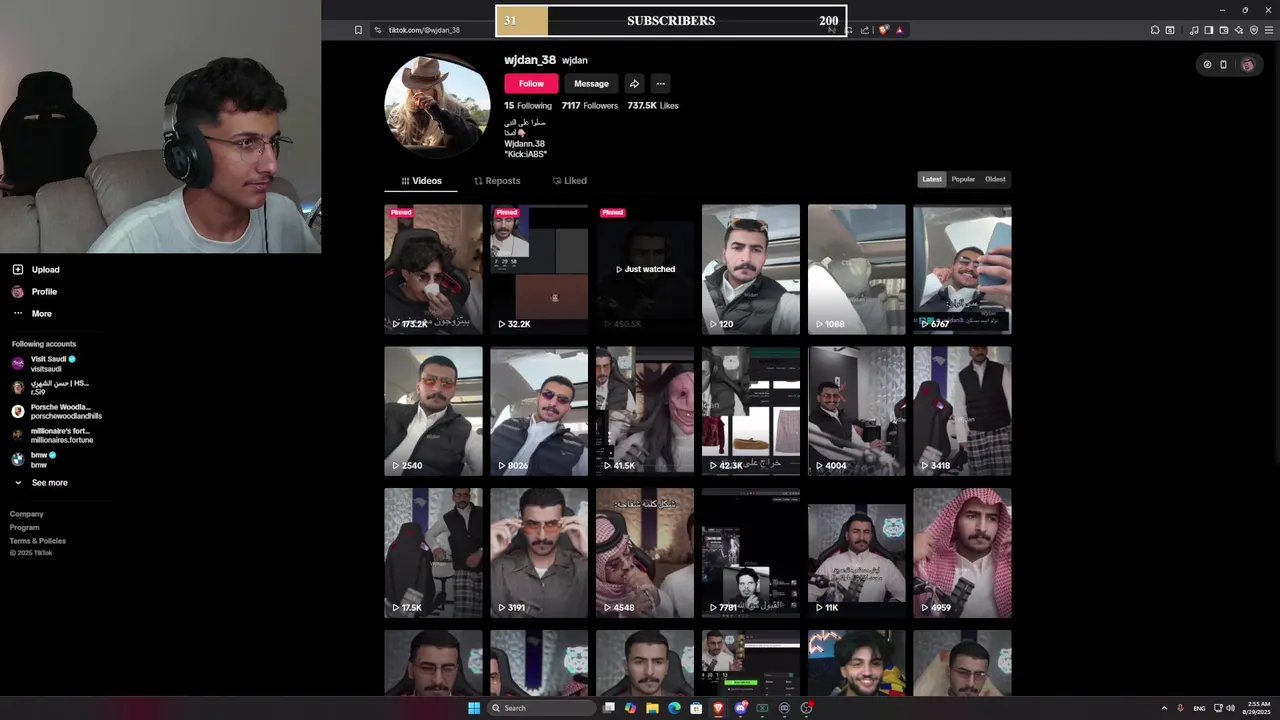Open Windows Start menu

point(474,708)
